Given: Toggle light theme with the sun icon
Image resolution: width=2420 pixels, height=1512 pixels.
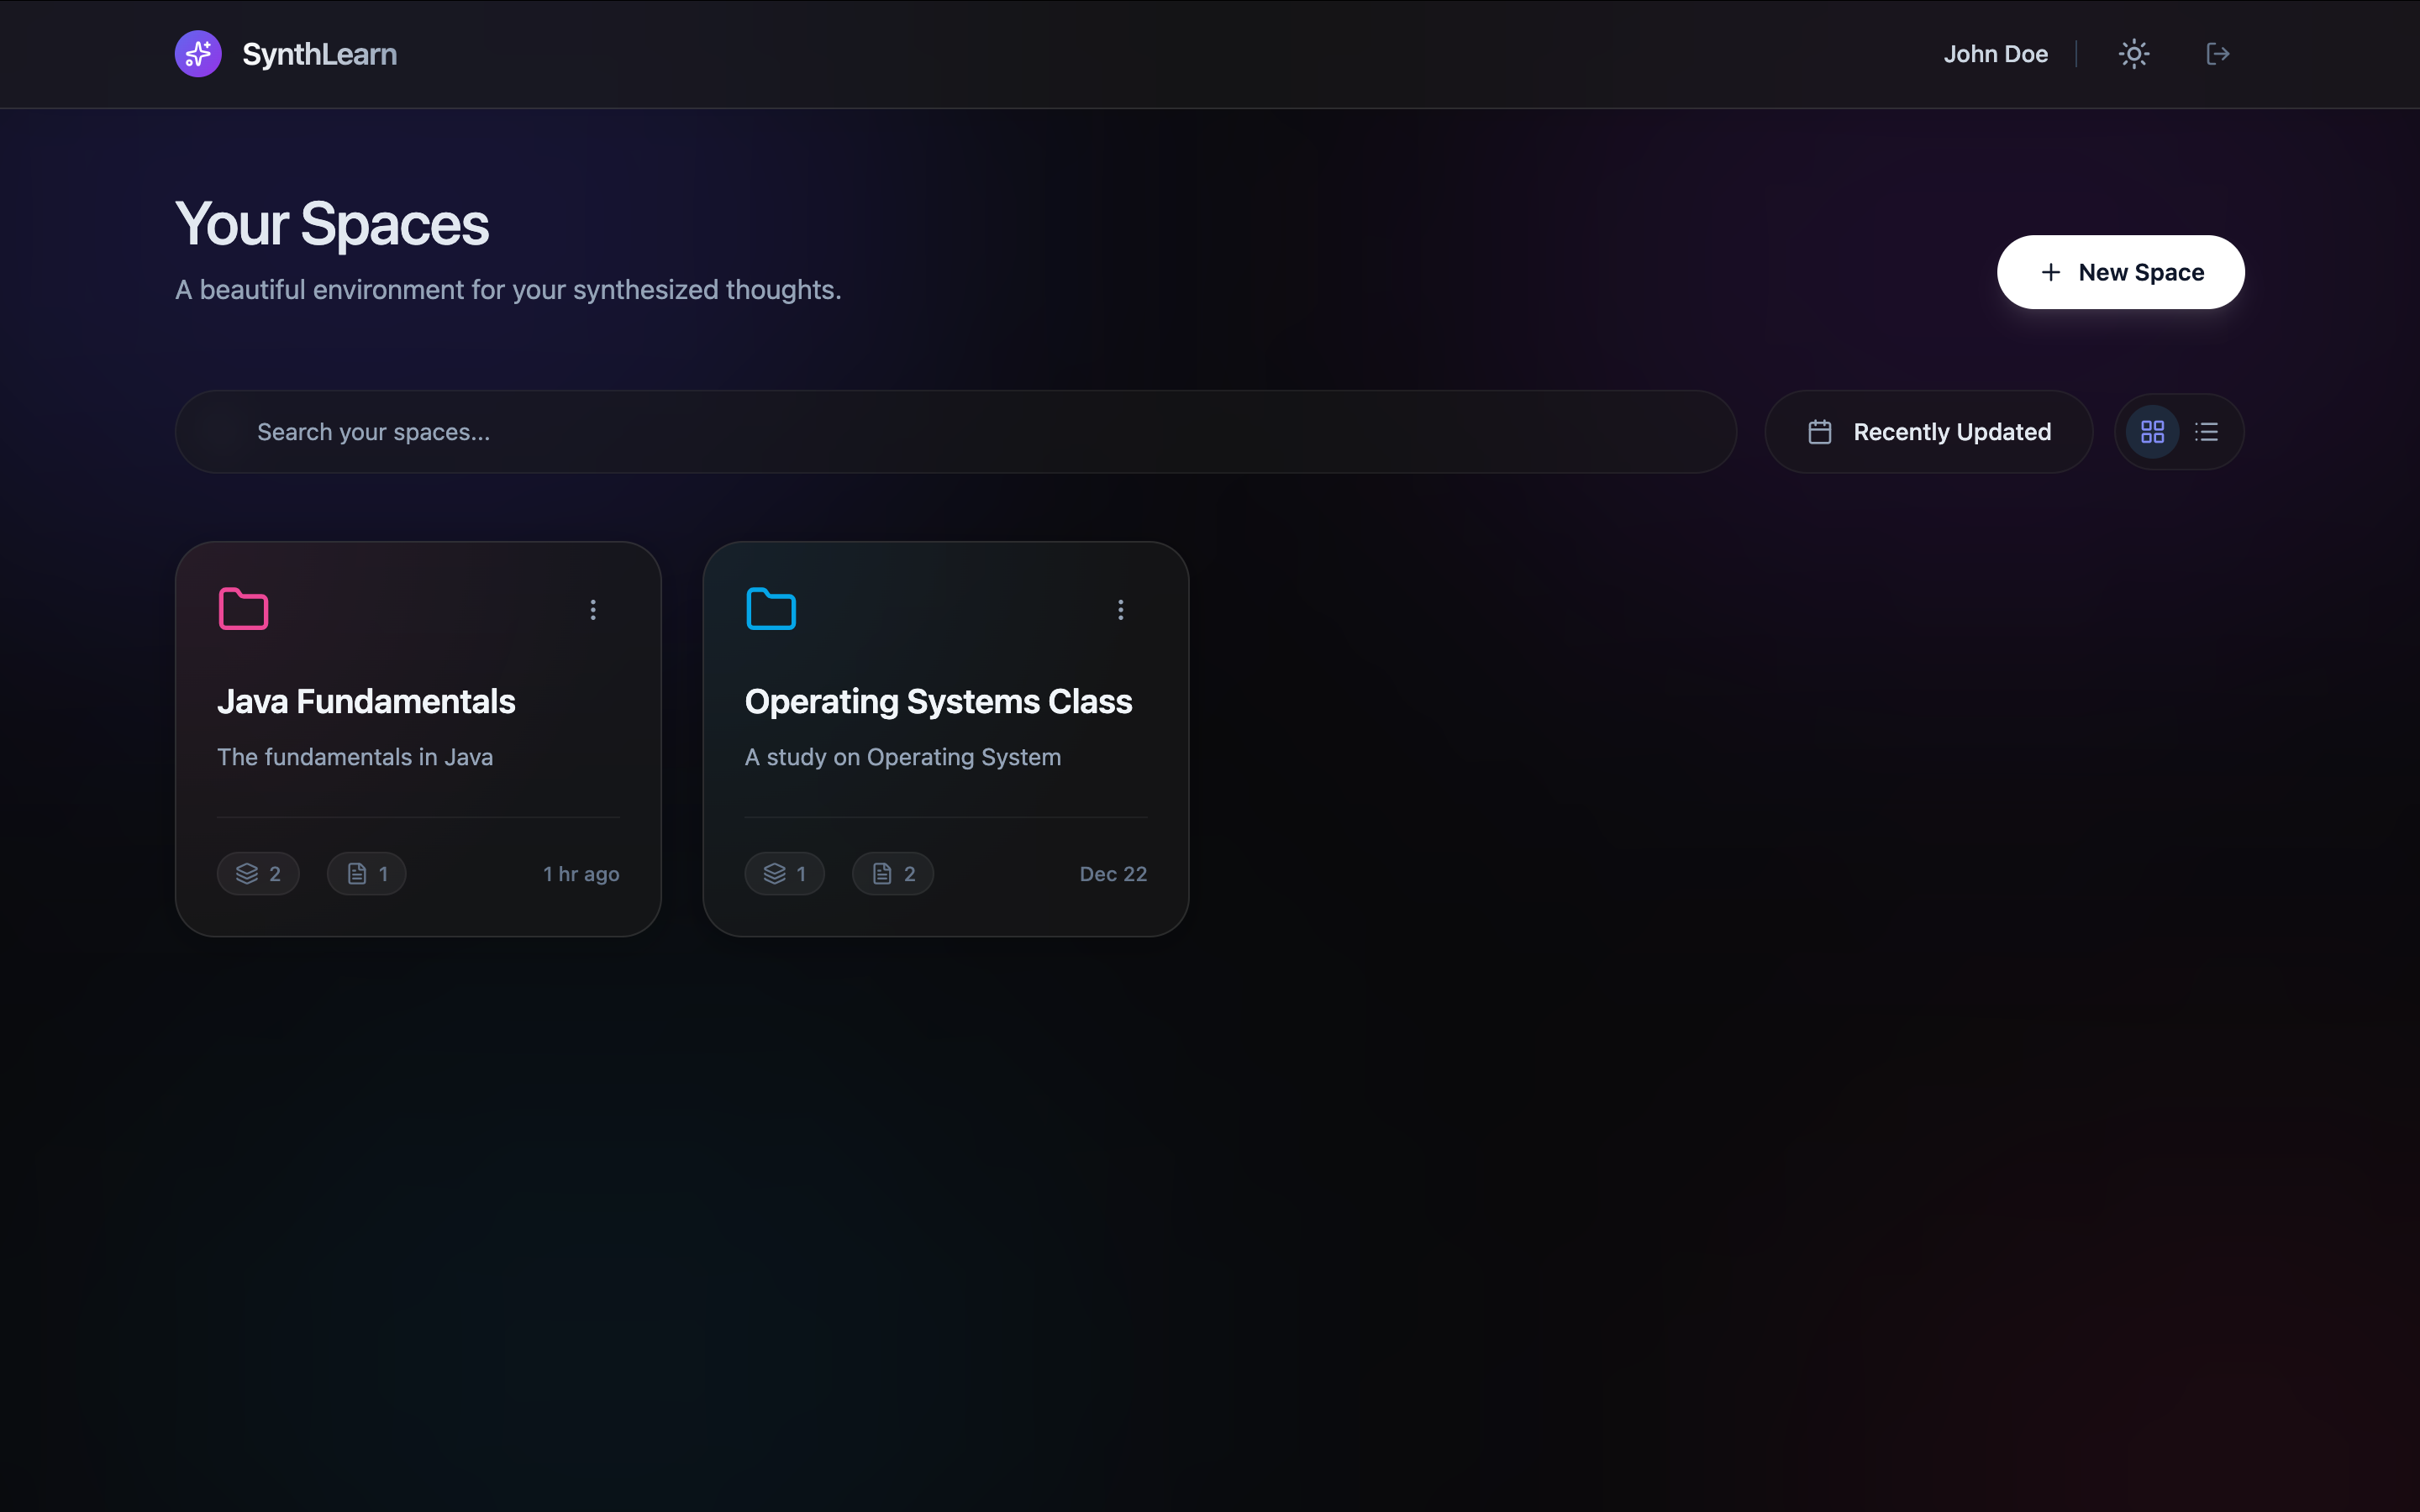Looking at the screenshot, I should [2134, 53].
